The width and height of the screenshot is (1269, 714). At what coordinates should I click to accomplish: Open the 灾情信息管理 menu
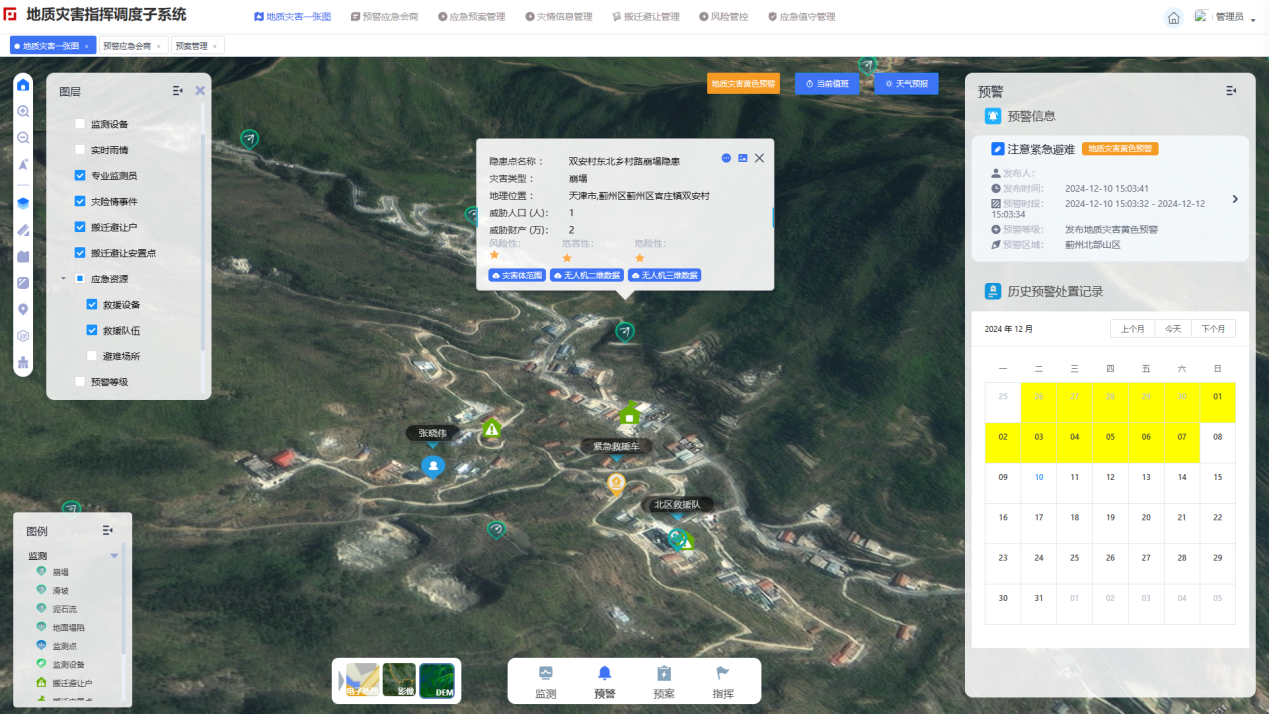[558, 17]
